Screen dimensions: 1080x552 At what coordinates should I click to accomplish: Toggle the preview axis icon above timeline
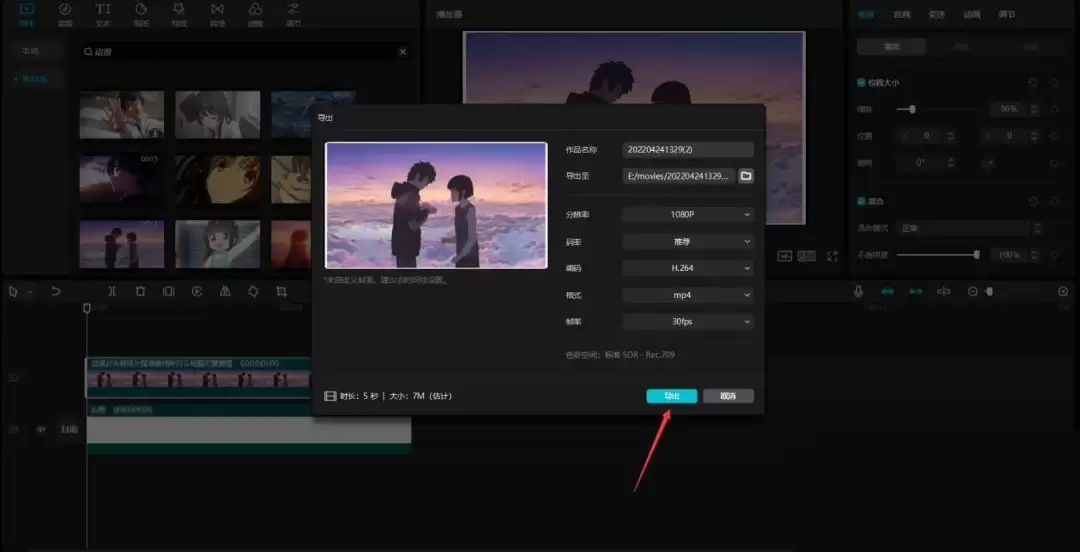click(944, 292)
